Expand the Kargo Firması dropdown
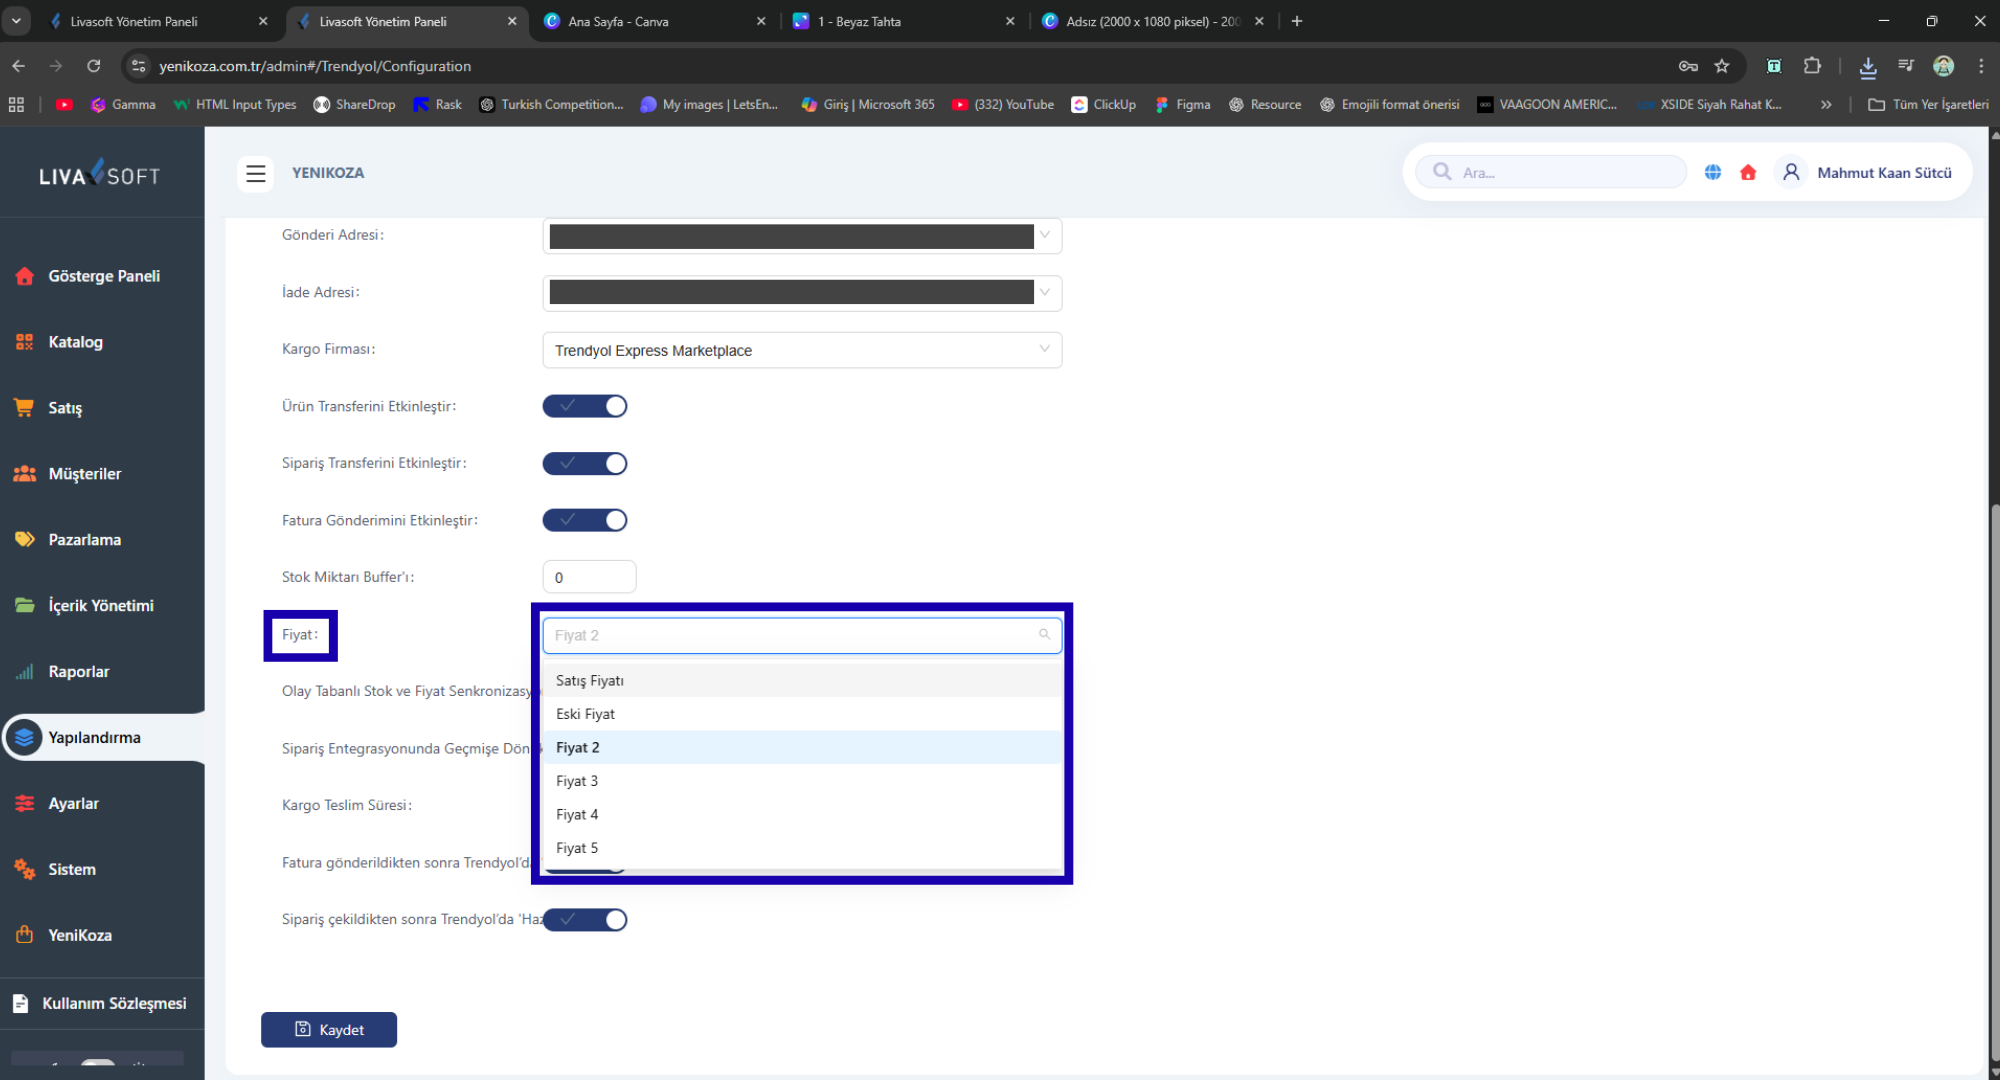Viewport: 2000px width, 1080px height. [801, 350]
